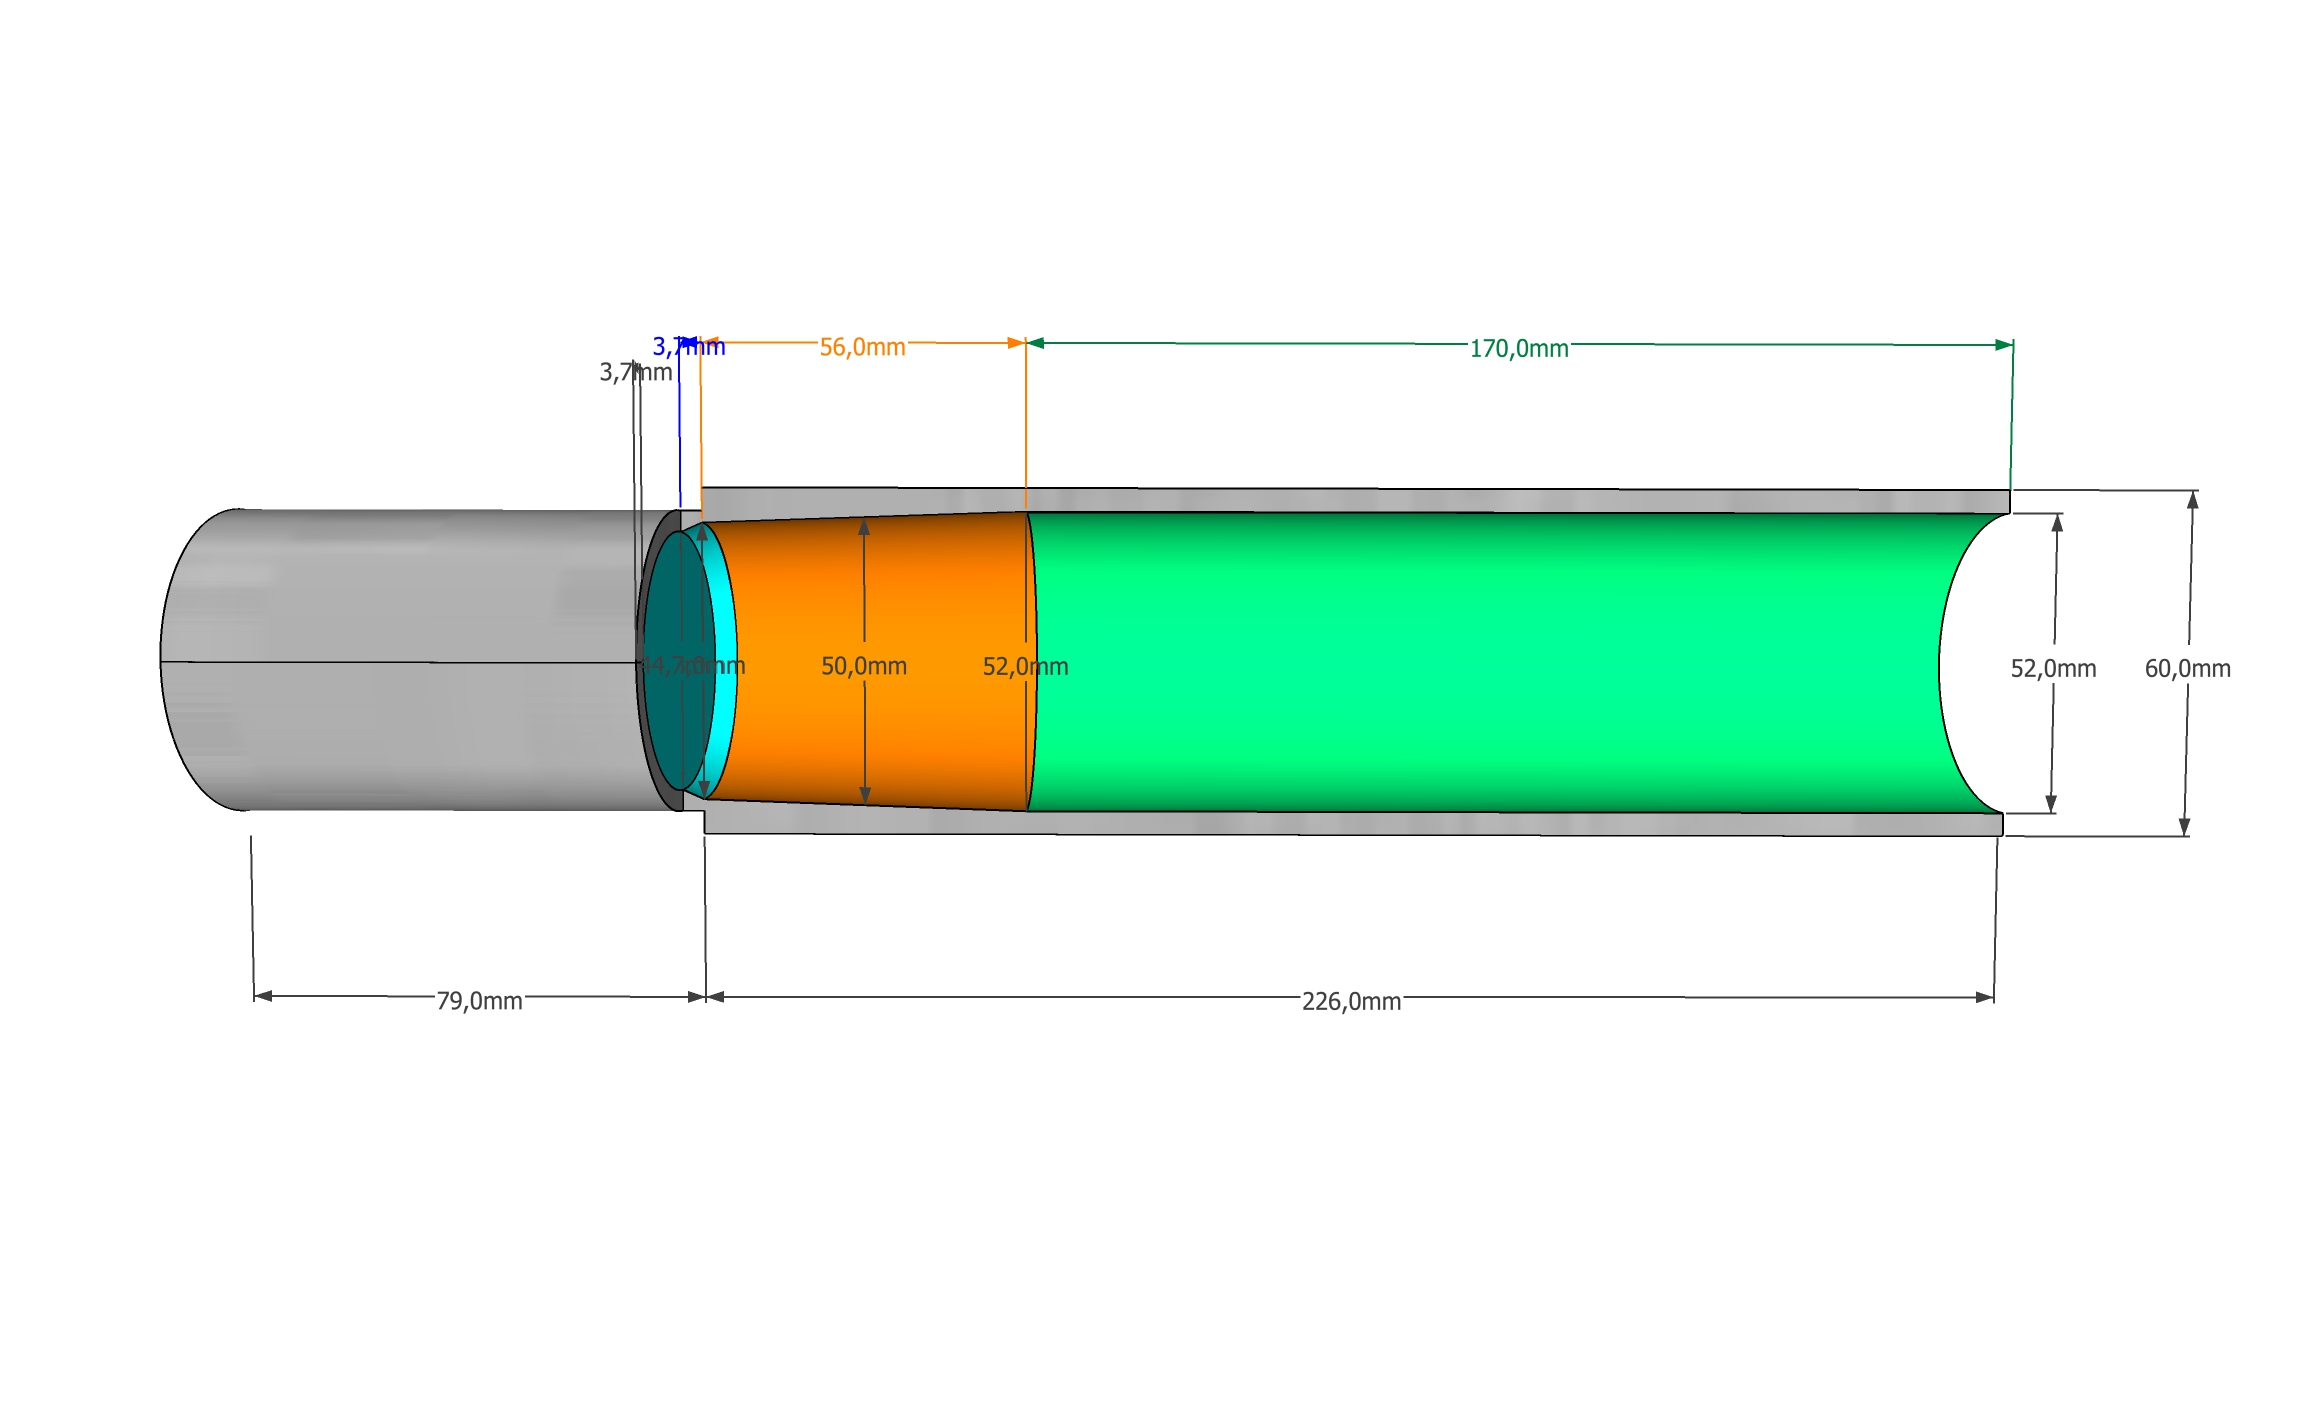Click the 52,0mm label next to 60,0mm
Screen dimensions: 2324x1428
click(2053, 669)
